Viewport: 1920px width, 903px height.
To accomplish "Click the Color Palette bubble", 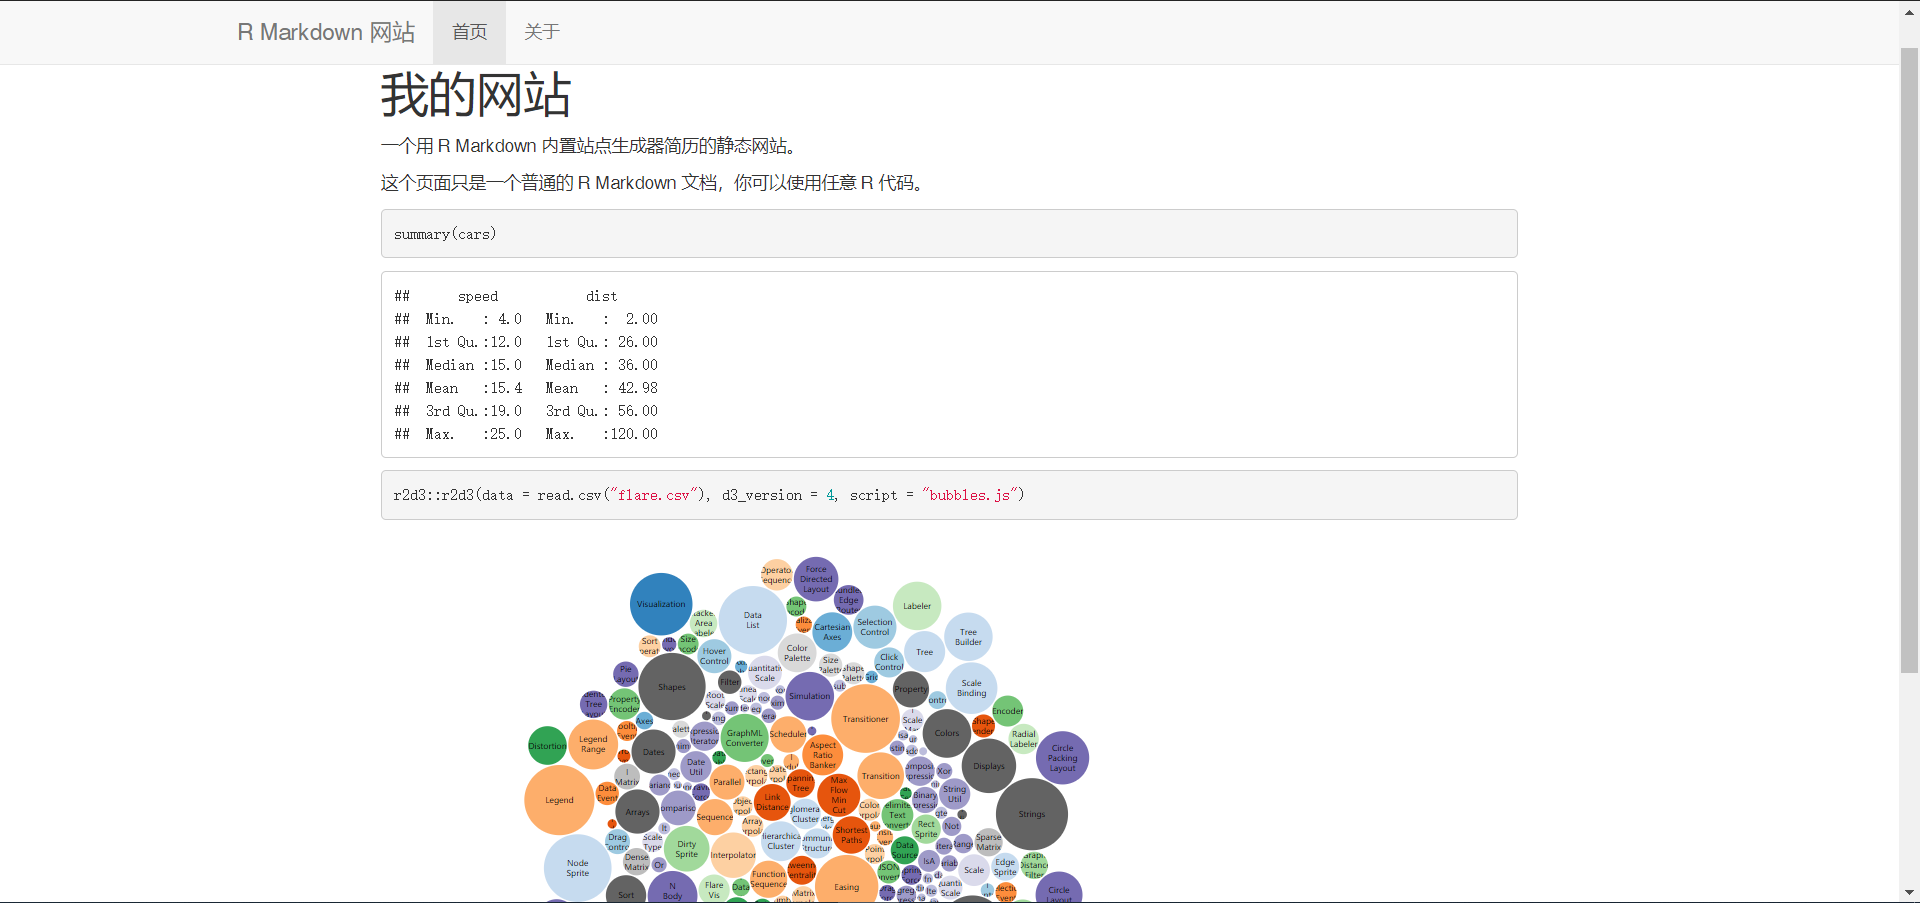I will point(797,653).
